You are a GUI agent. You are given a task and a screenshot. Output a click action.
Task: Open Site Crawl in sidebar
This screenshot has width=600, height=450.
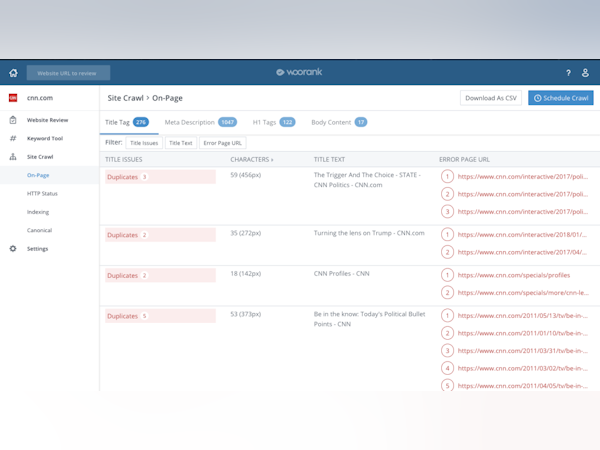coord(40,157)
